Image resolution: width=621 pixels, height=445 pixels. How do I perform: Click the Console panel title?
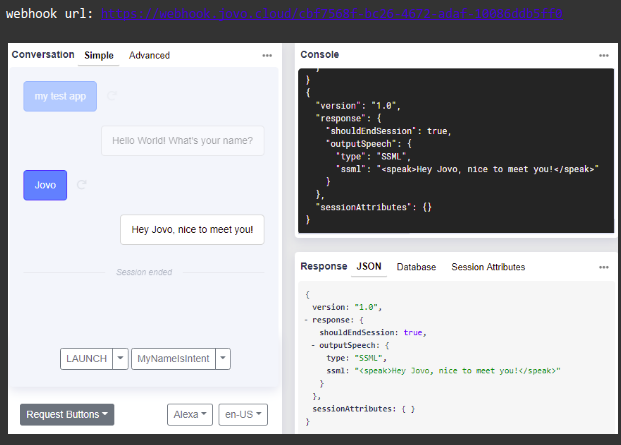pos(320,55)
